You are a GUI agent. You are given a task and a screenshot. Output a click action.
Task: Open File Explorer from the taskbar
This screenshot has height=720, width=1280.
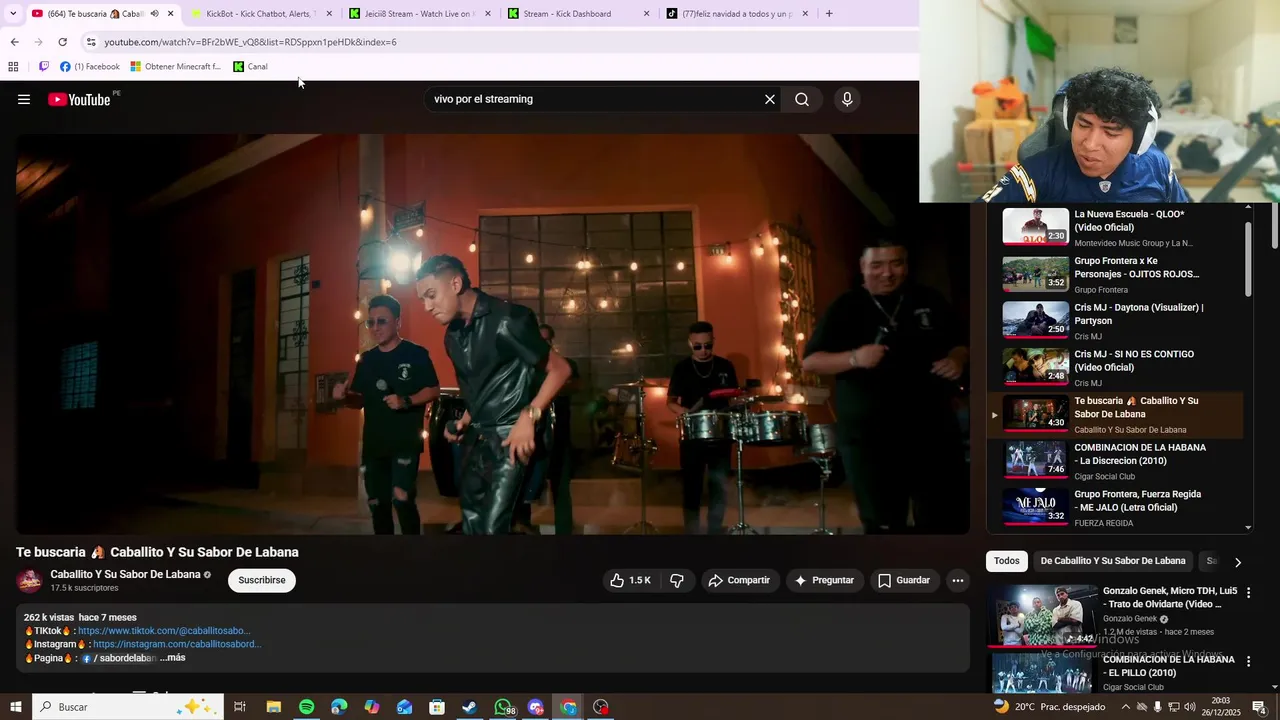(x=273, y=707)
